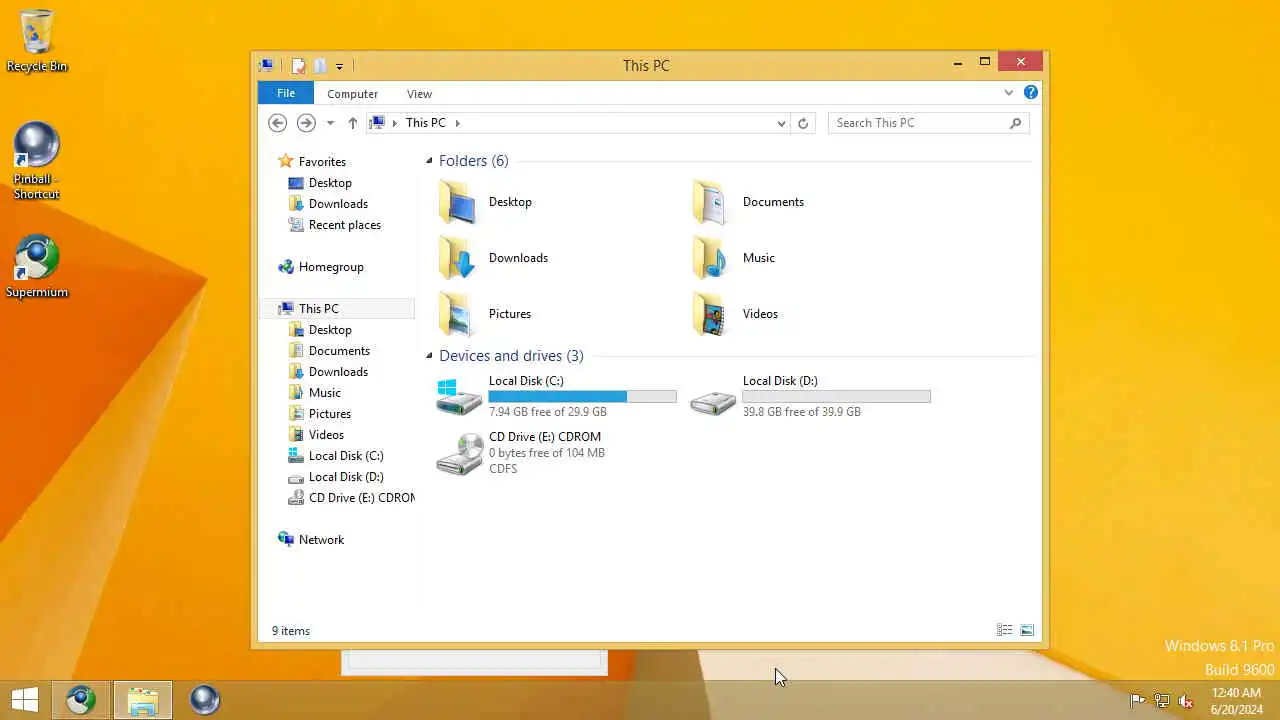The width and height of the screenshot is (1280, 720).
Task: Open Action Center flag in tray
Action: (x=1137, y=701)
